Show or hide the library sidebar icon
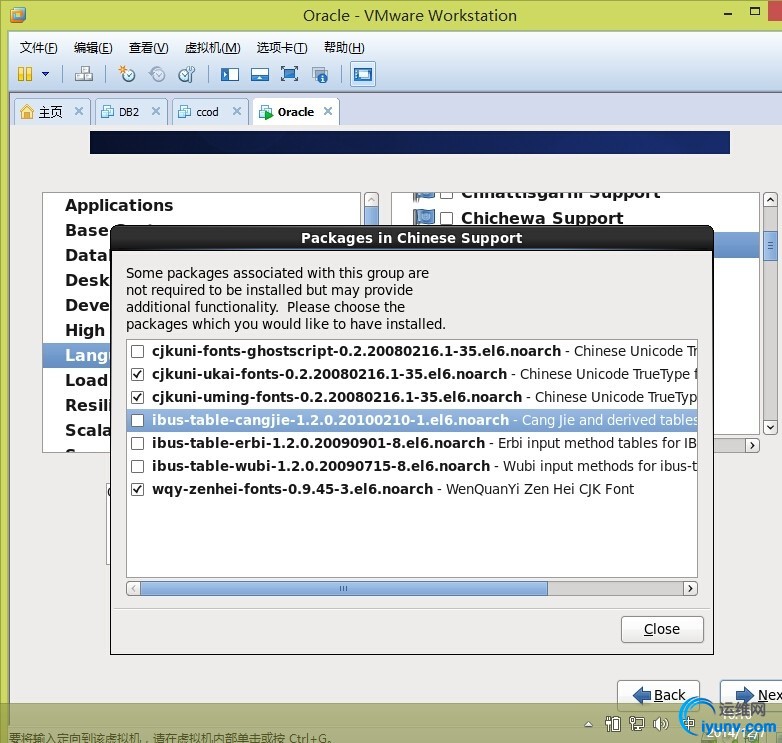This screenshot has height=743, width=782. pyautogui.click(x=230, y=75)
